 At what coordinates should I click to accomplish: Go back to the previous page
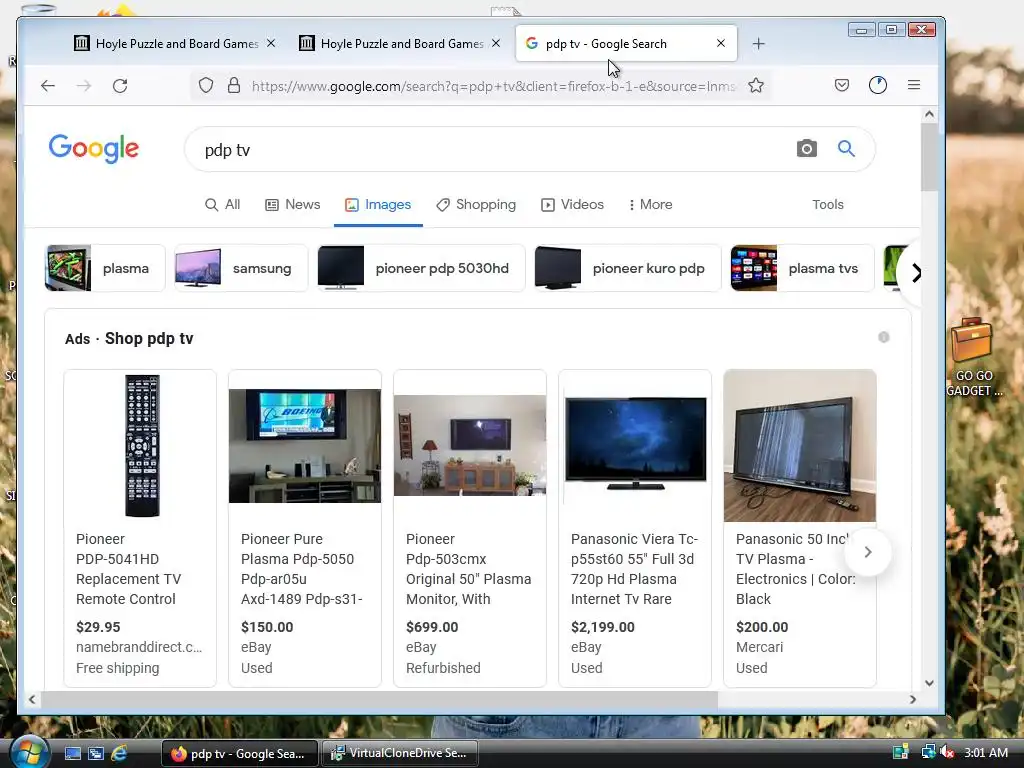(48, 86)
